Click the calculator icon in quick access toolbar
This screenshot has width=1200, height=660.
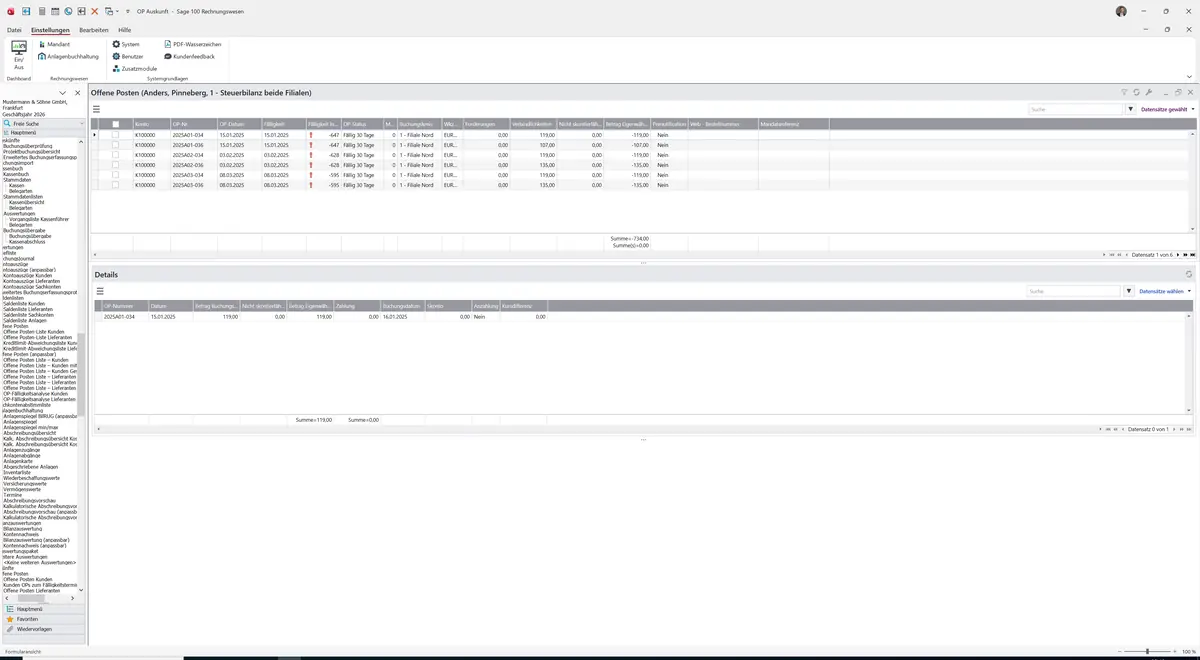(41, 11)
